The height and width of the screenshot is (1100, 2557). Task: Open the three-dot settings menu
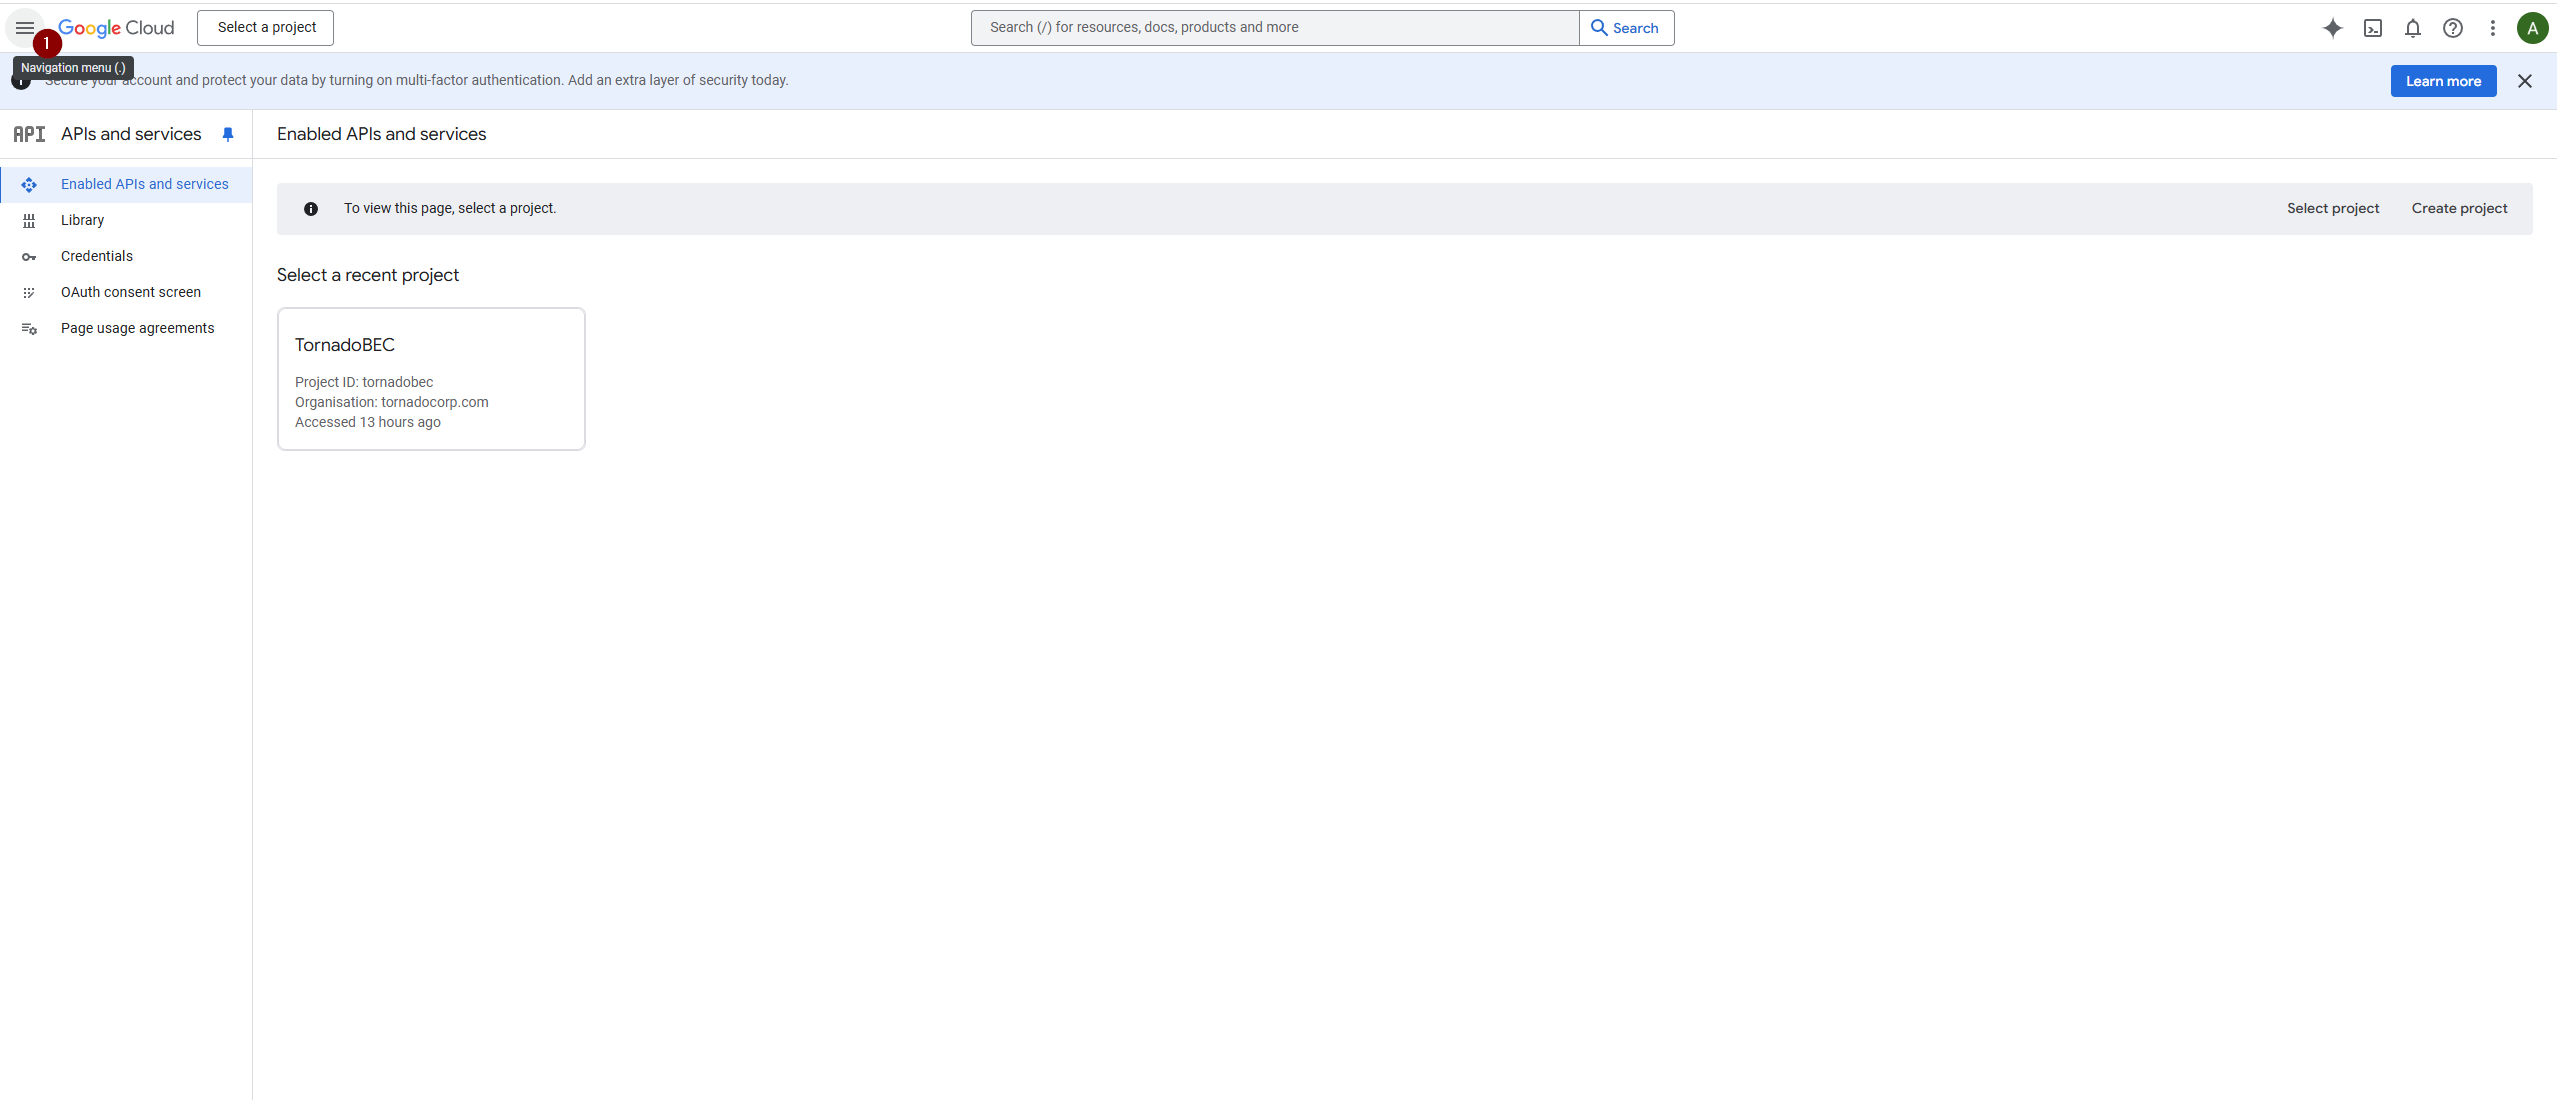pyautogui.click(x=2492, y=28)
